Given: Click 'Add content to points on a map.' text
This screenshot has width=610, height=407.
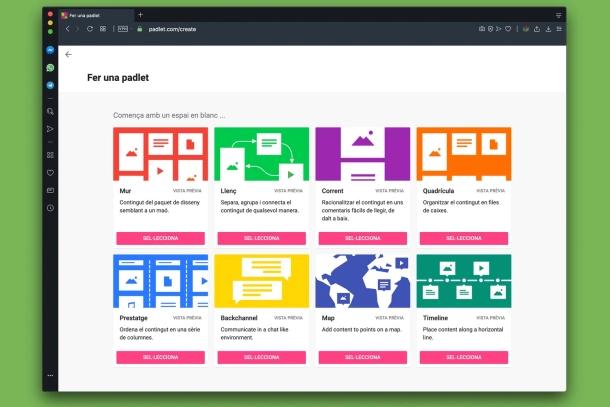Looking at the screenshot, I should pyautogui.click(x=361, y=330).
